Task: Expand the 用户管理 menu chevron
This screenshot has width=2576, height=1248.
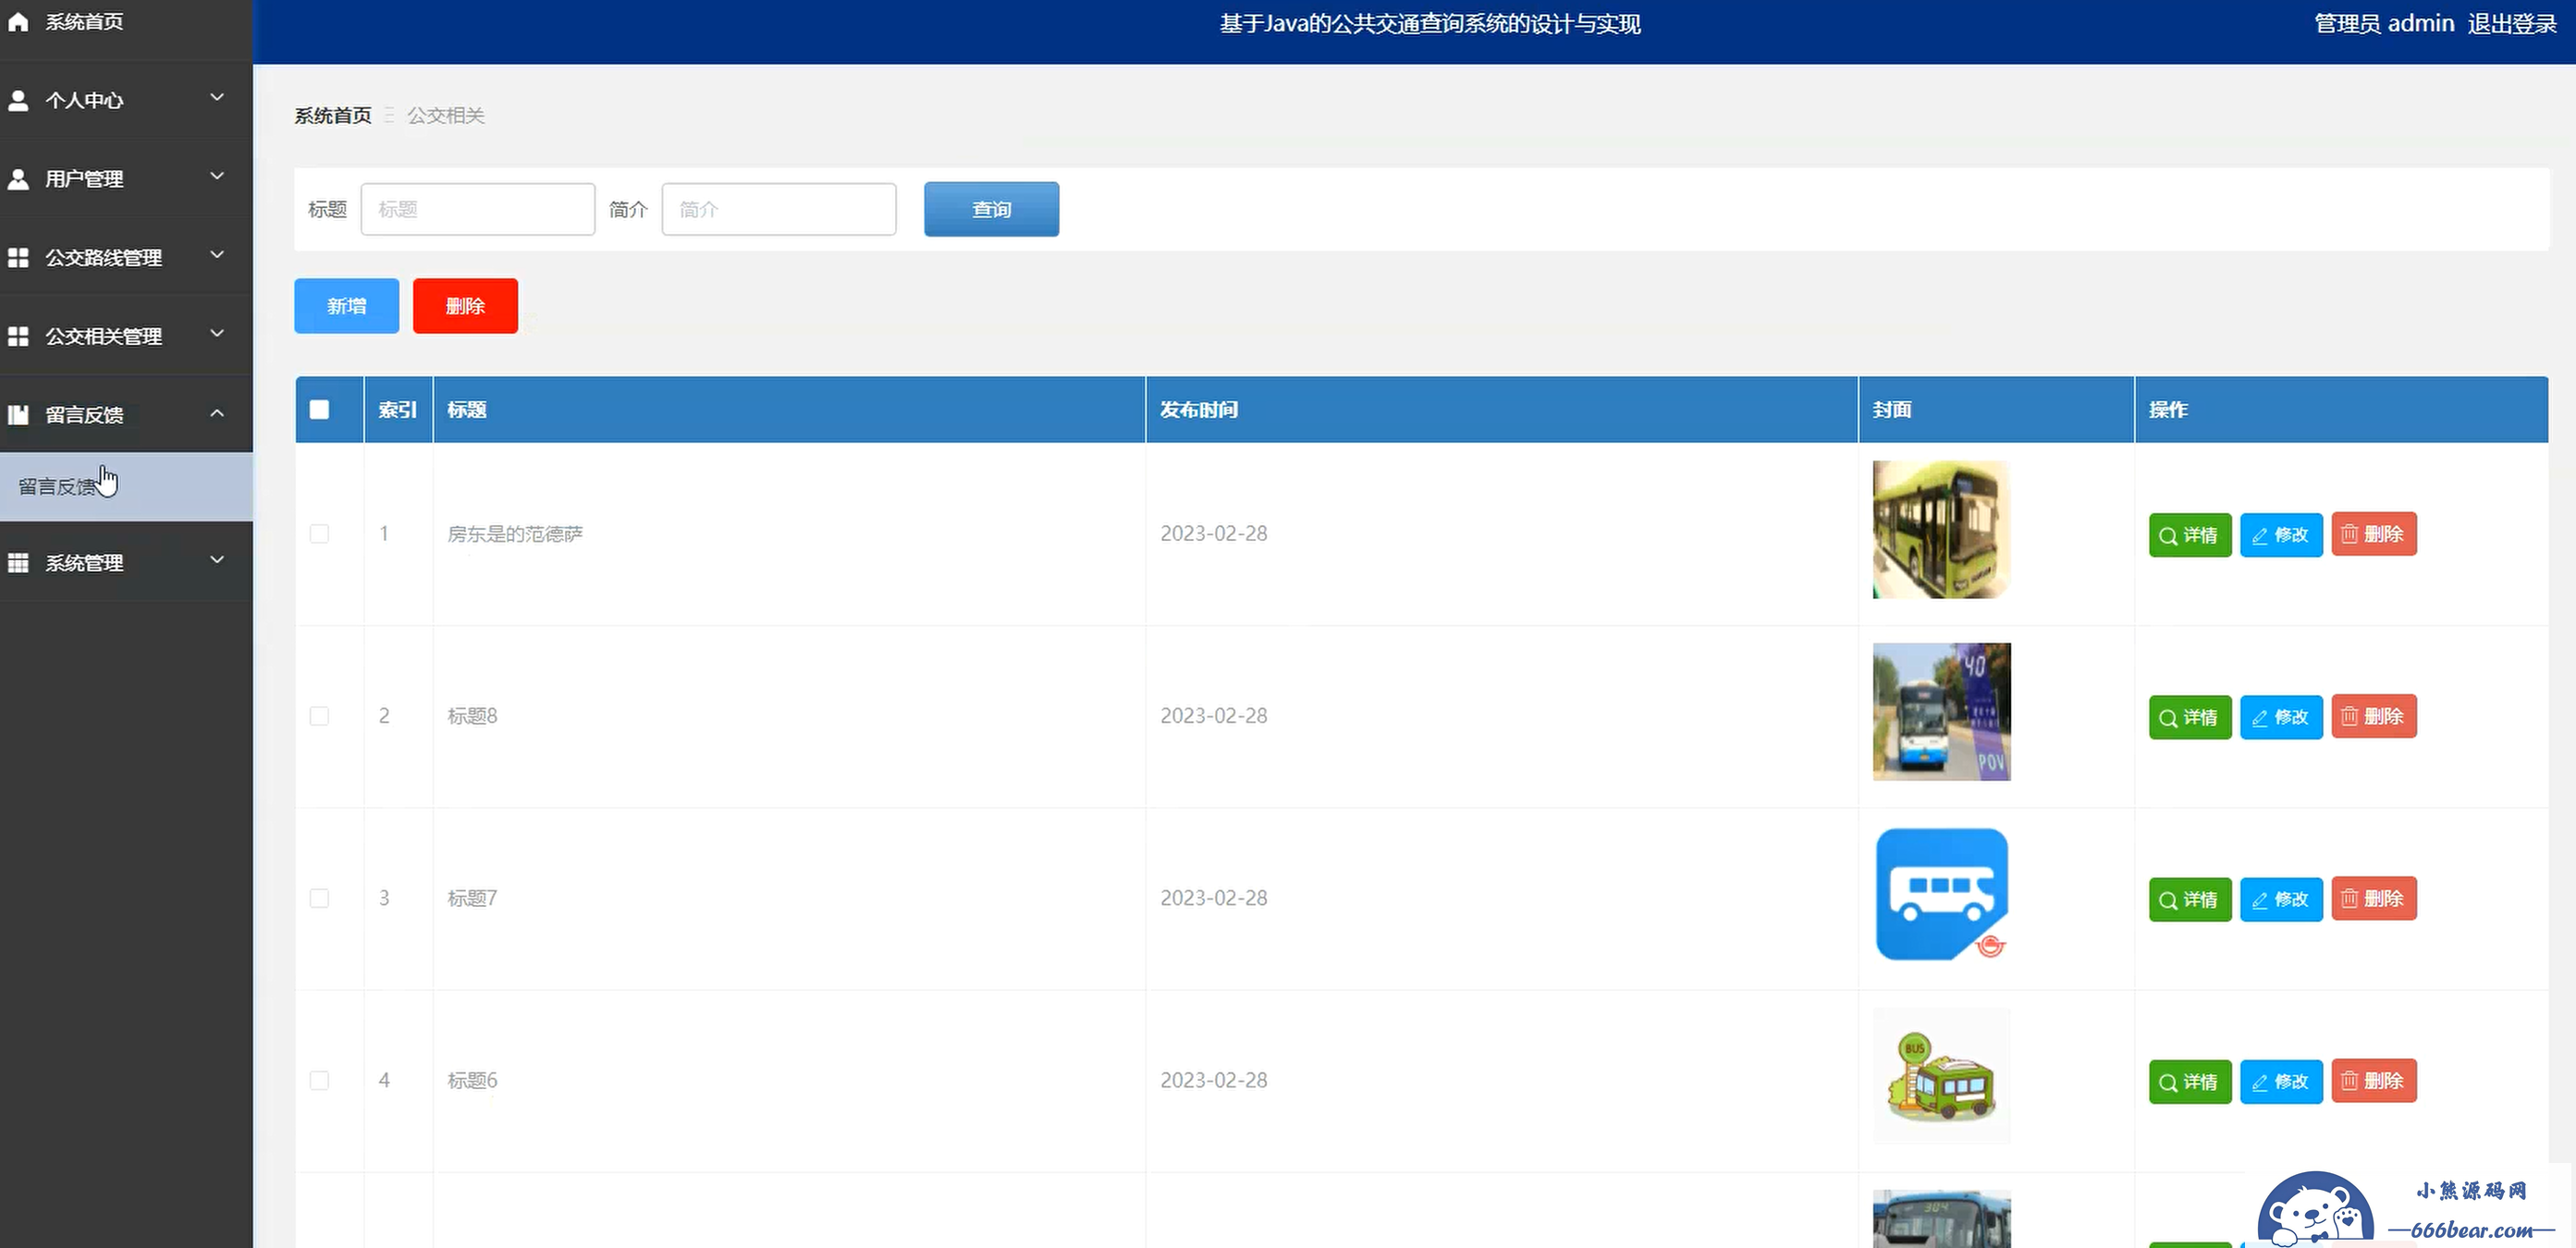Action: pyautogui.click(x=216, y=176)
